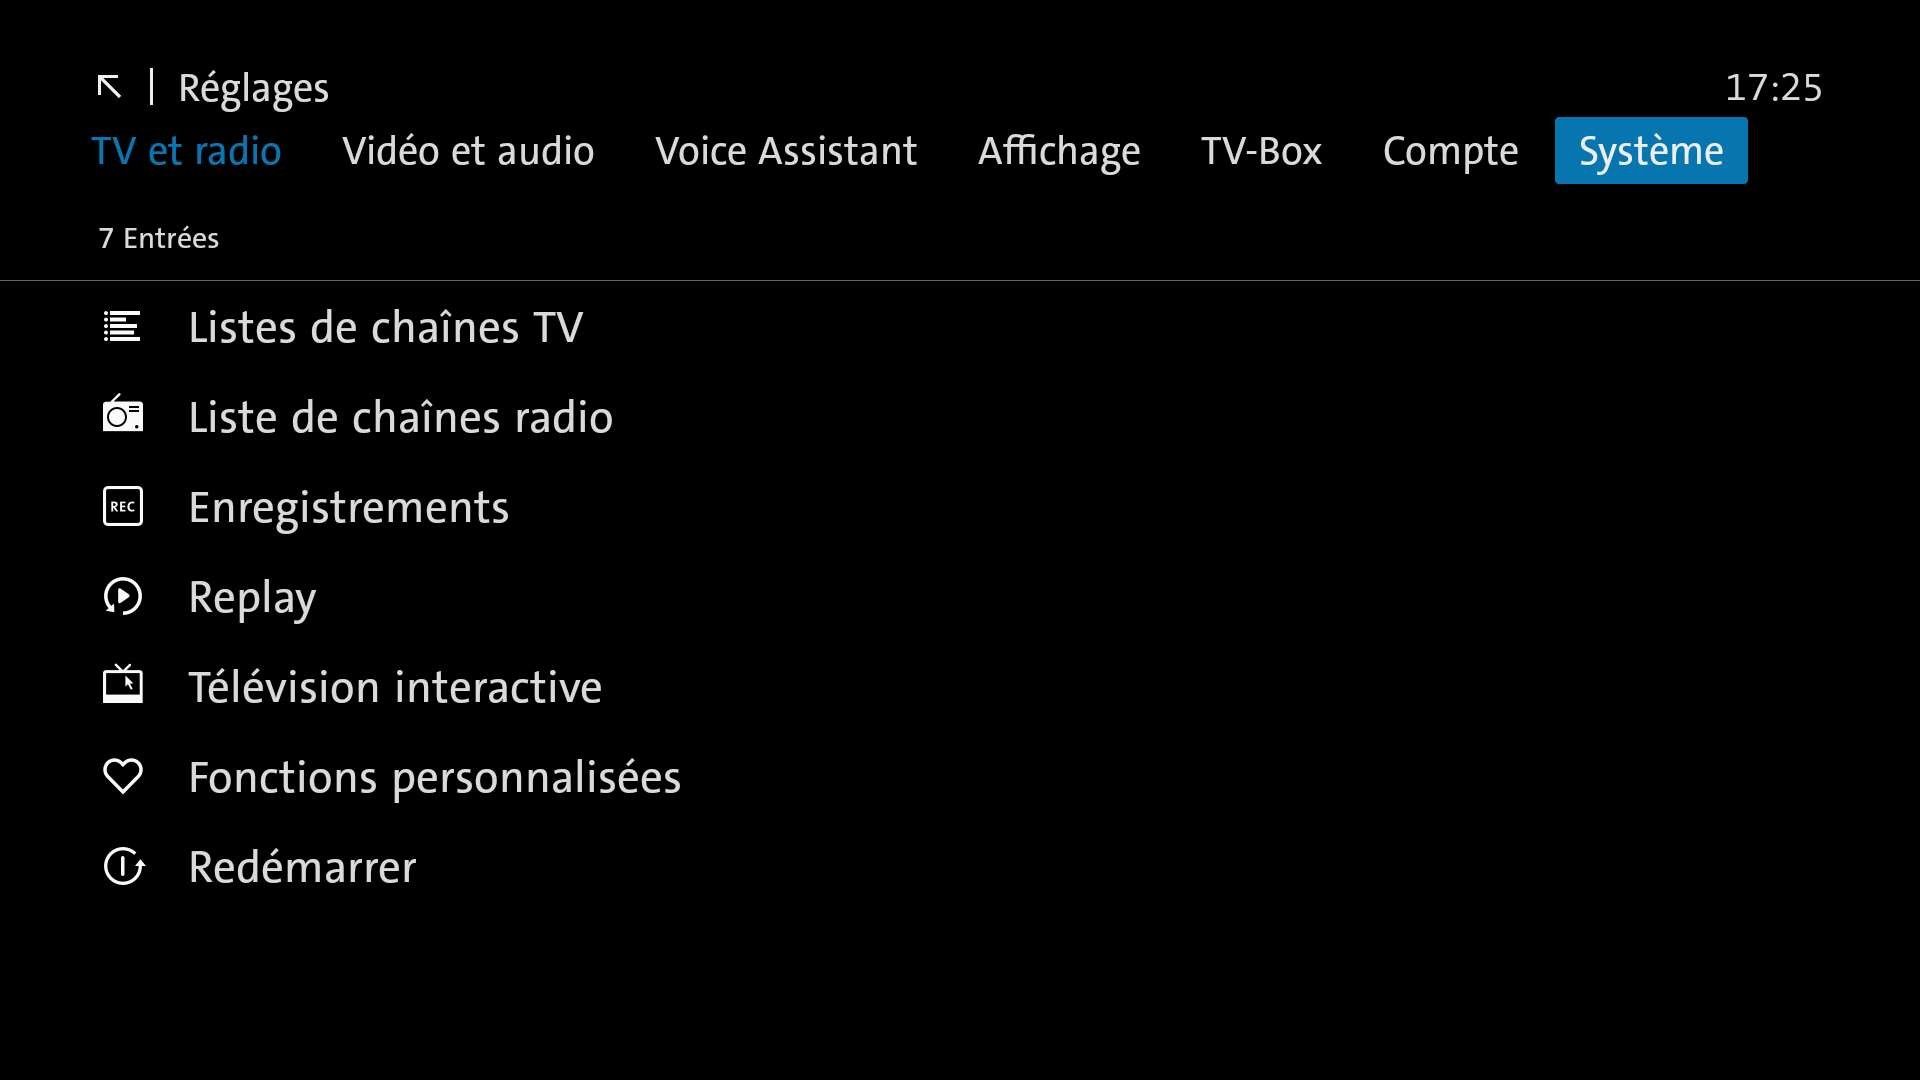Select the Voice Assistant tab

point(786,151)
